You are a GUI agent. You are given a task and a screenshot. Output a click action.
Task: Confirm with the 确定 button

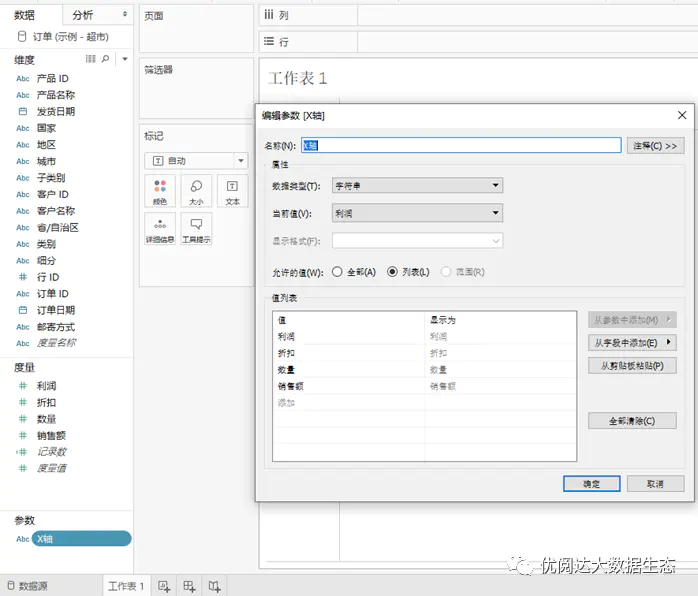pyautogui.click(x=592, y=484)
